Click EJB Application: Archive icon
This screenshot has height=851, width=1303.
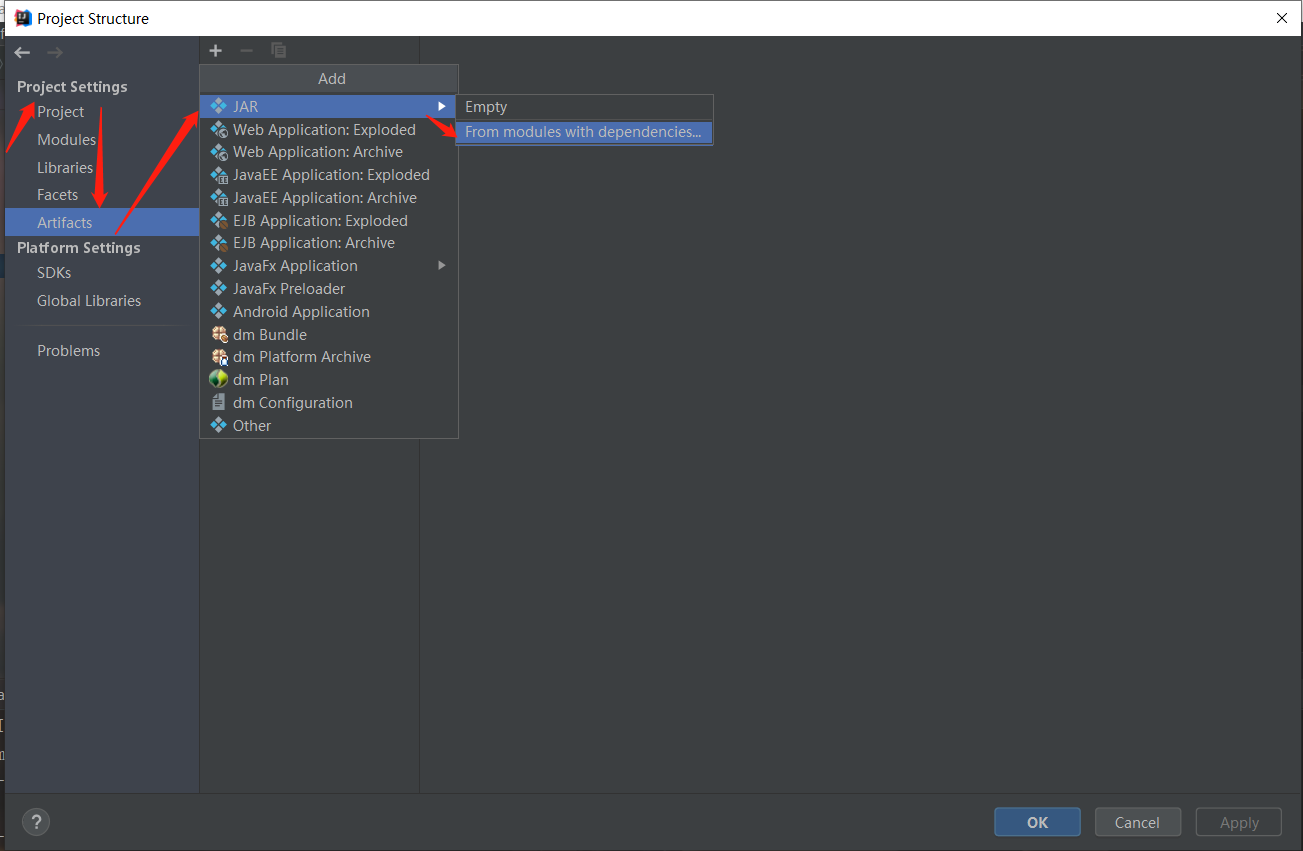coord(219,243)
